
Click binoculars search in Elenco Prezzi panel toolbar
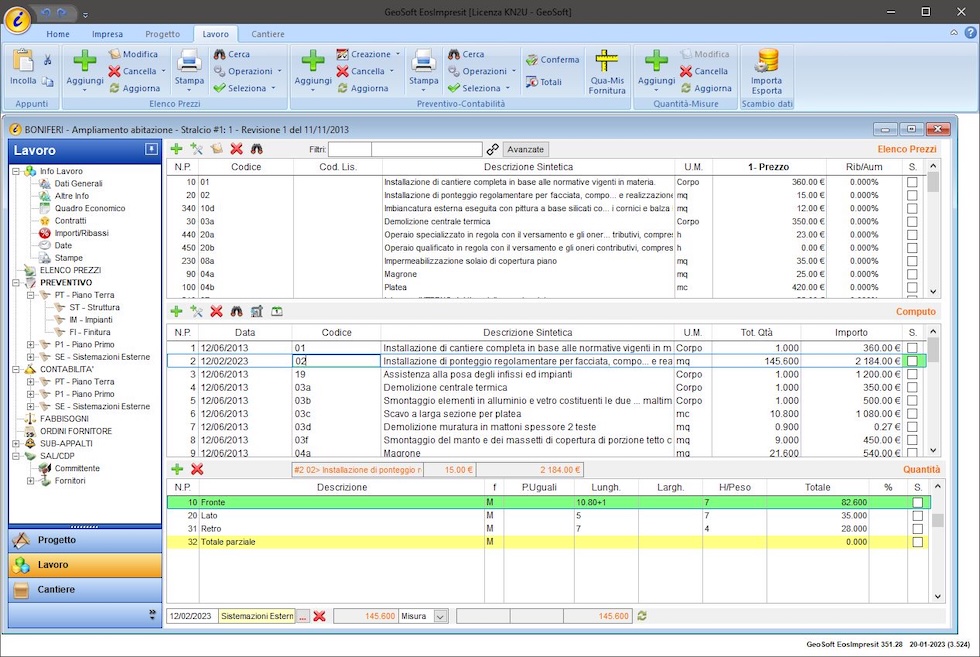coord(256,149)
